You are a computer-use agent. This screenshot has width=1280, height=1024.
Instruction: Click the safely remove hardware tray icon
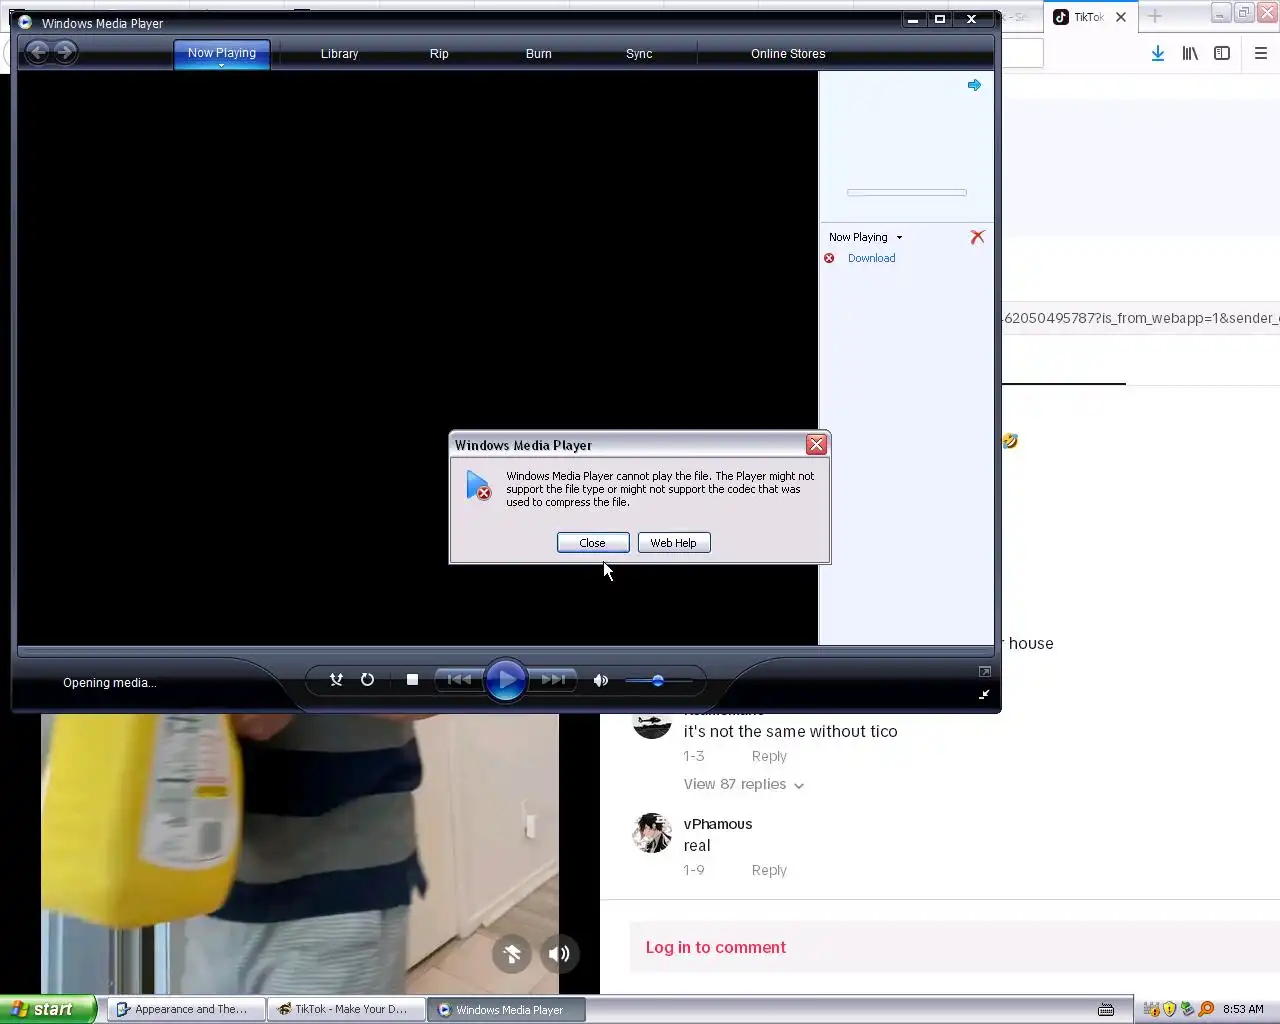click(1187, 1009)
